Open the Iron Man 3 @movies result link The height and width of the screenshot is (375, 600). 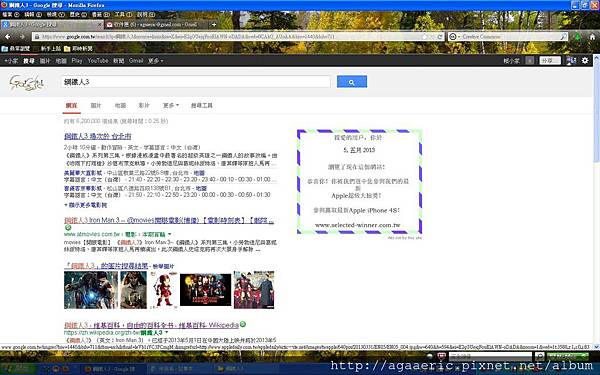click(169, 220)
